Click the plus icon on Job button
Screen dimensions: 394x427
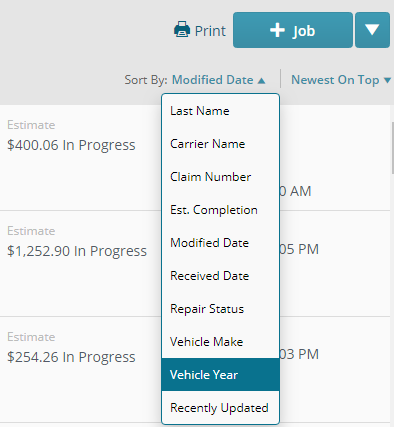[277, 30]
